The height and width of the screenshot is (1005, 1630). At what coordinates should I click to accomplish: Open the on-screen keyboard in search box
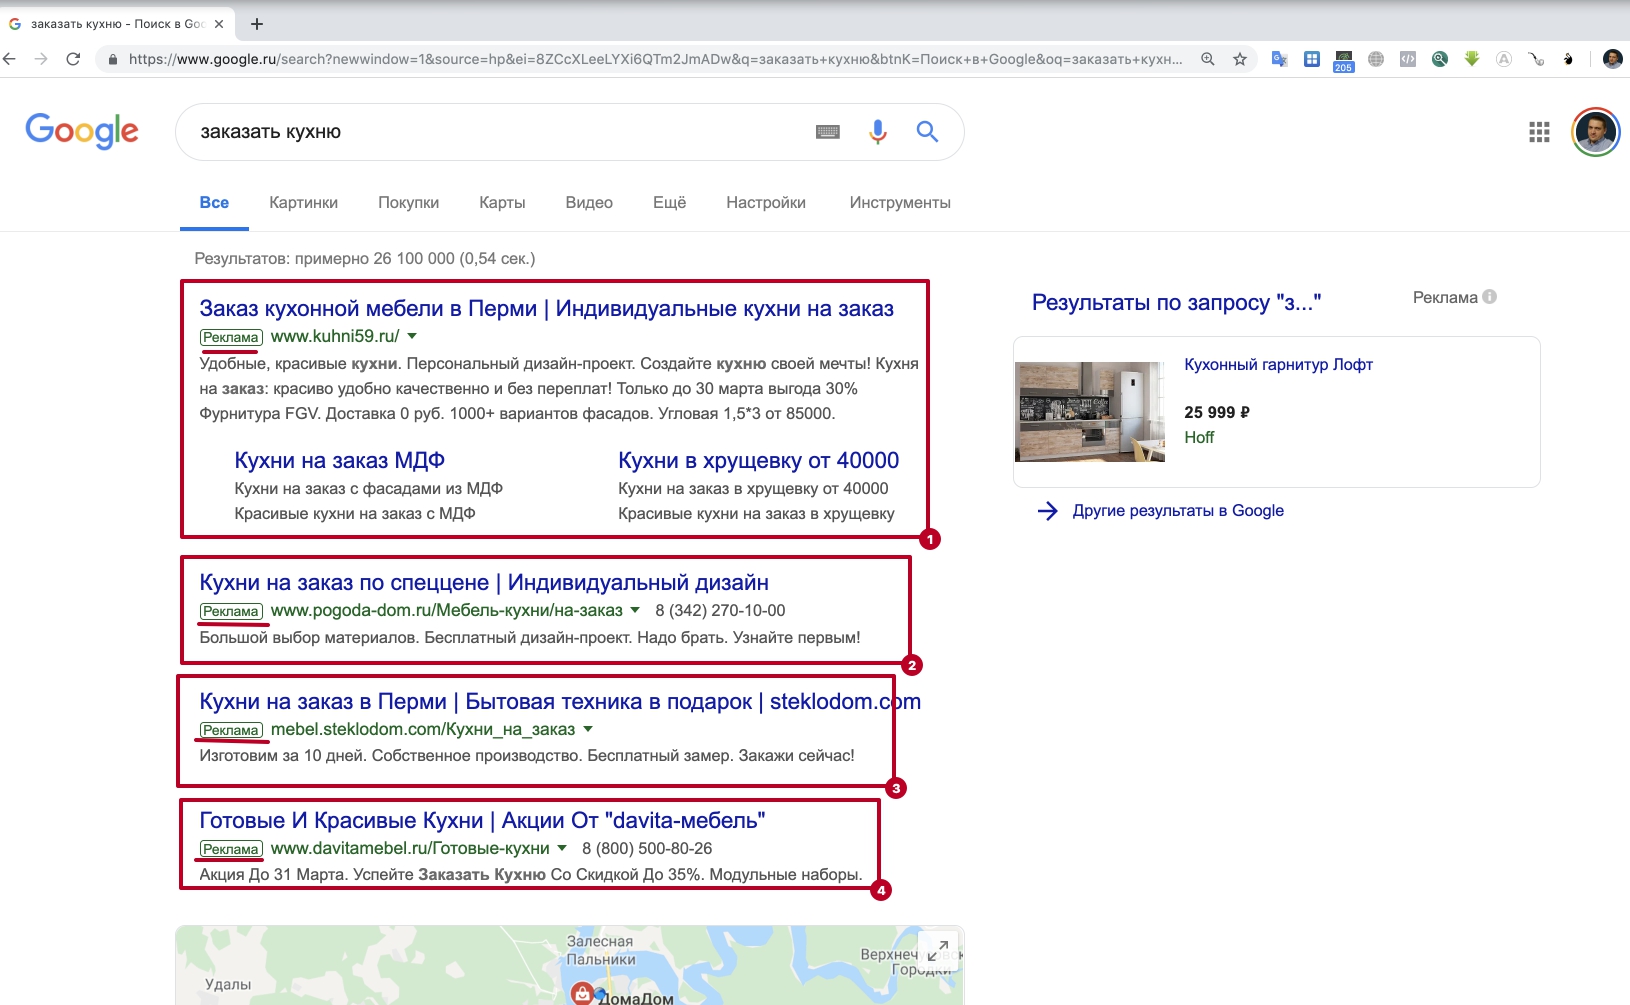coord(828,132)
